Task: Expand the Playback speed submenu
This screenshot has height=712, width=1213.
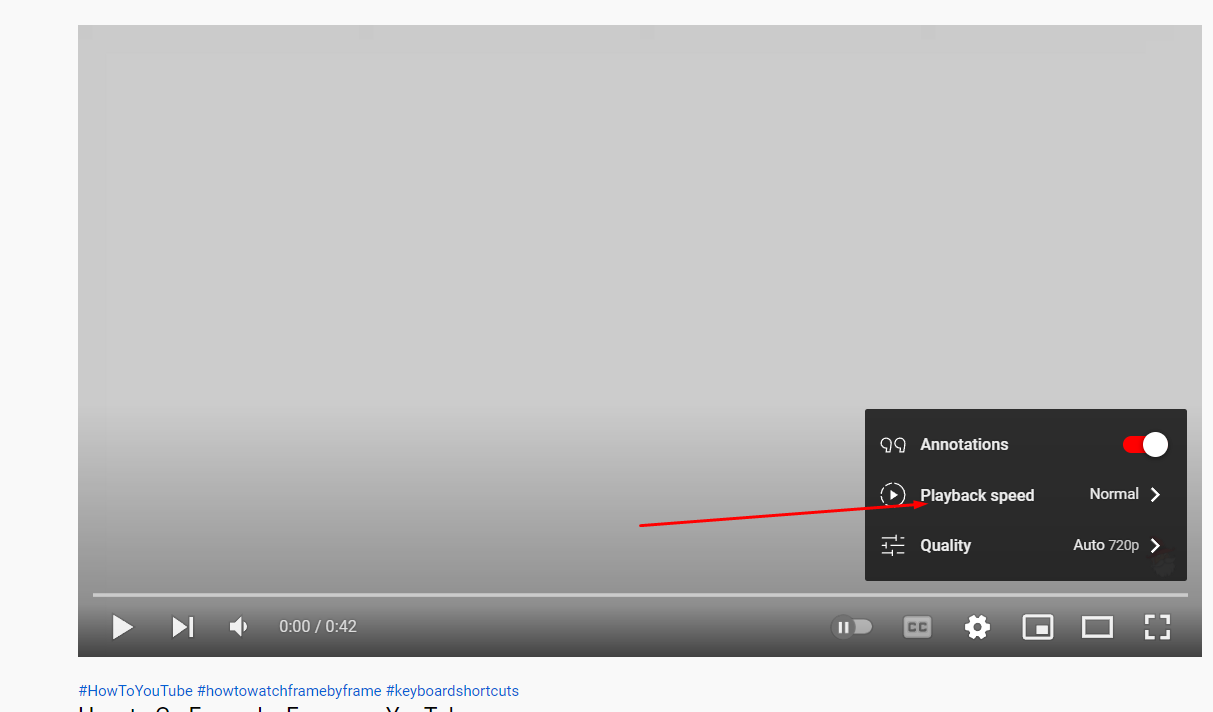Action: [1155, 494]
